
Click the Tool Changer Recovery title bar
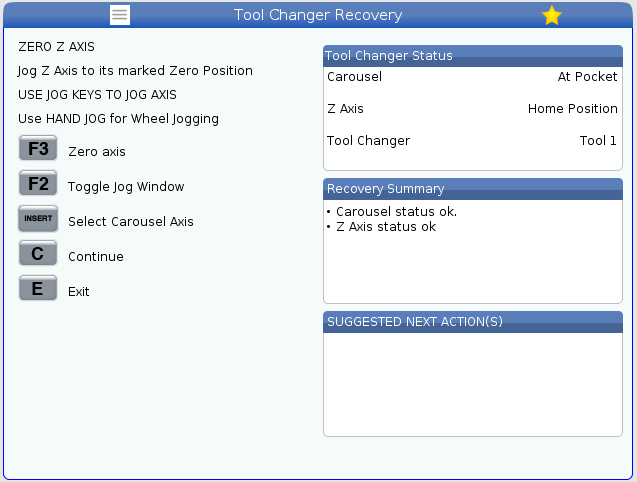[318, 15]
